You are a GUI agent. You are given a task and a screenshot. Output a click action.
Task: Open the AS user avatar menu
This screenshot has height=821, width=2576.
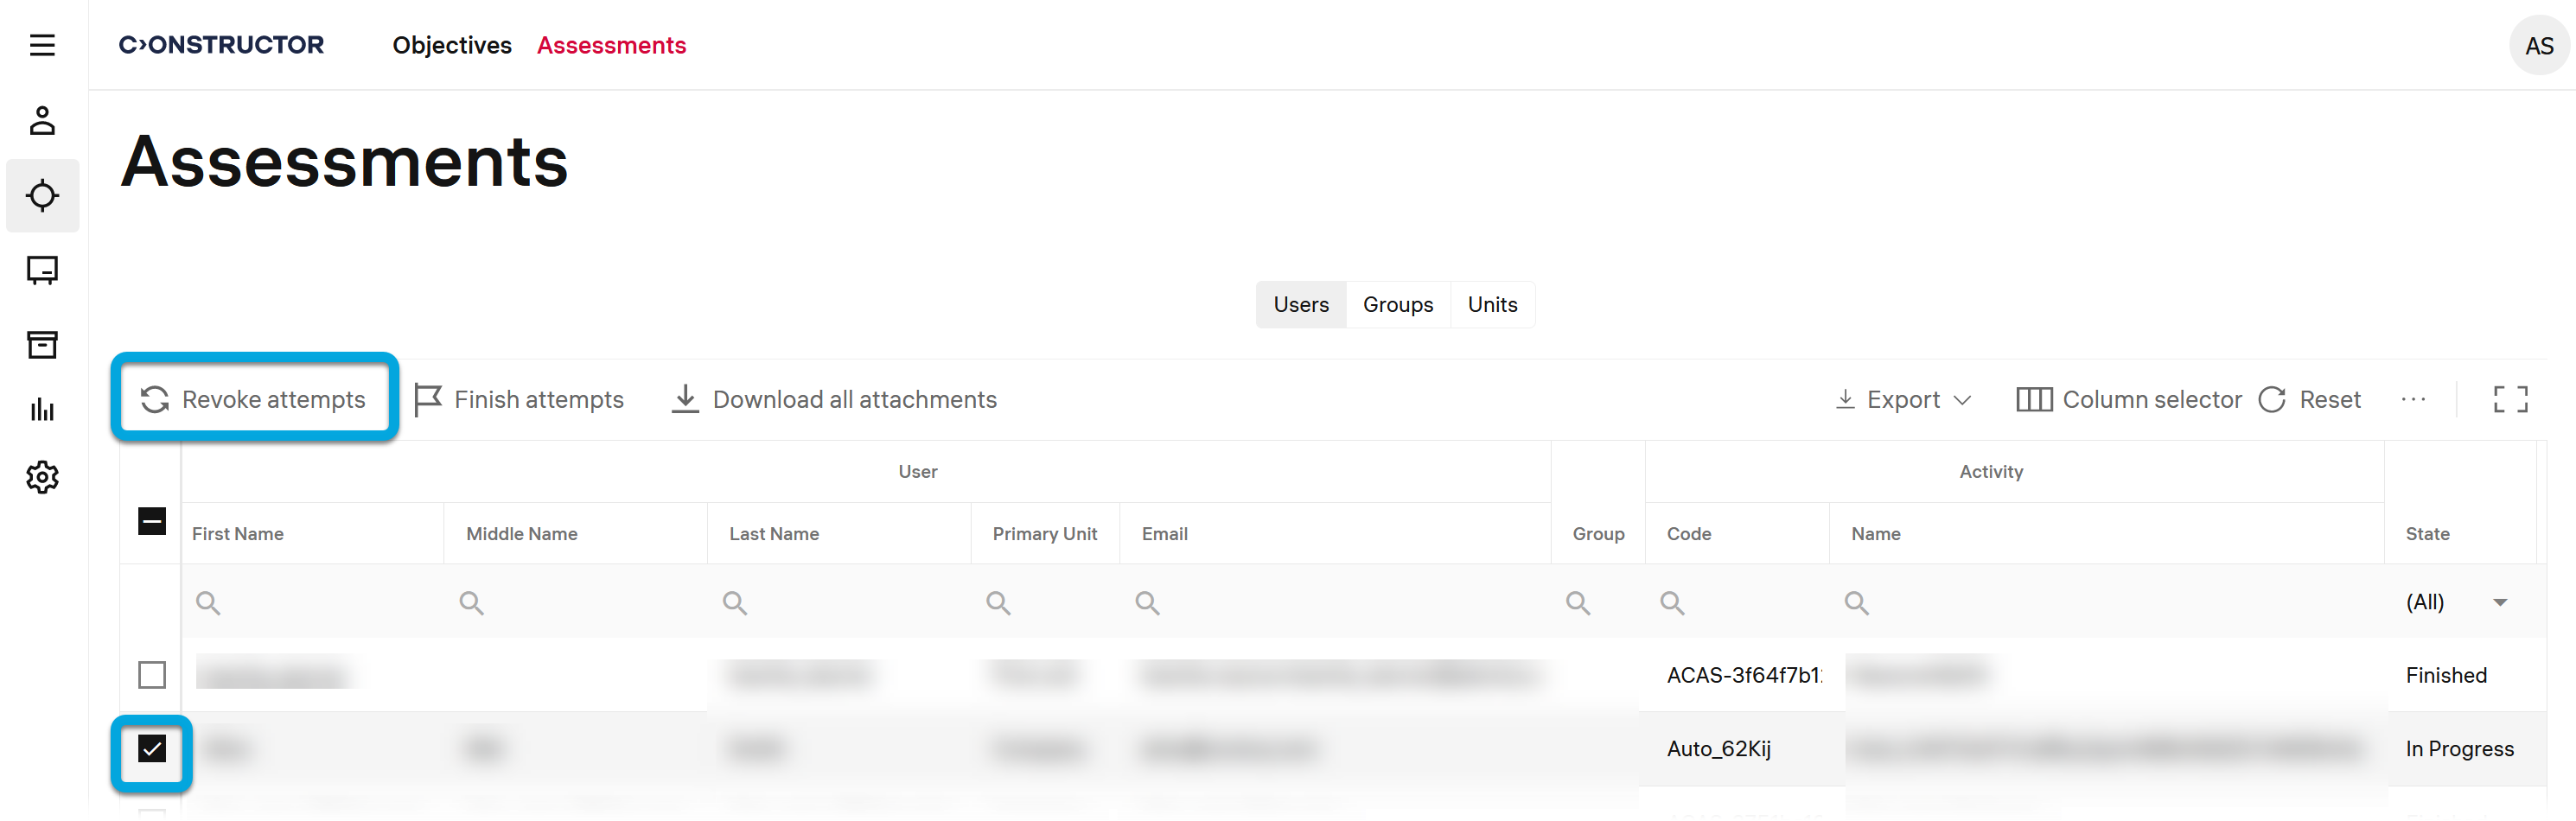click(2538, 46)
